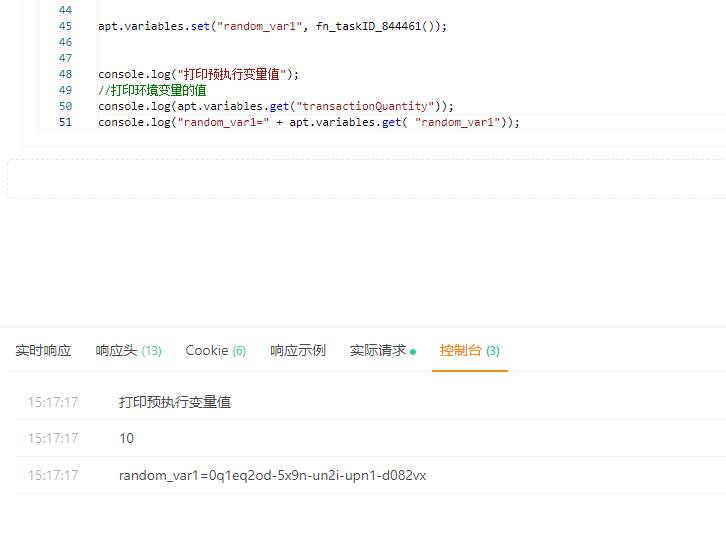Open the 实时响应 tab
Screen dimensions: 726x535
click(x=43, y=351)
